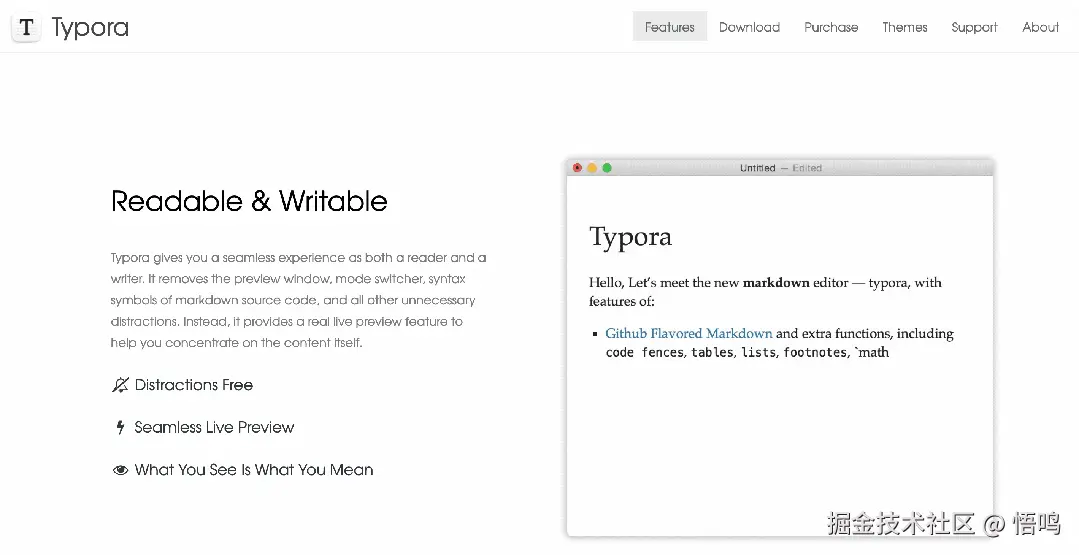This screenshot has width=1079, height=555.
Task: Browse the Themes page
Action: click(x=904, y=27)
